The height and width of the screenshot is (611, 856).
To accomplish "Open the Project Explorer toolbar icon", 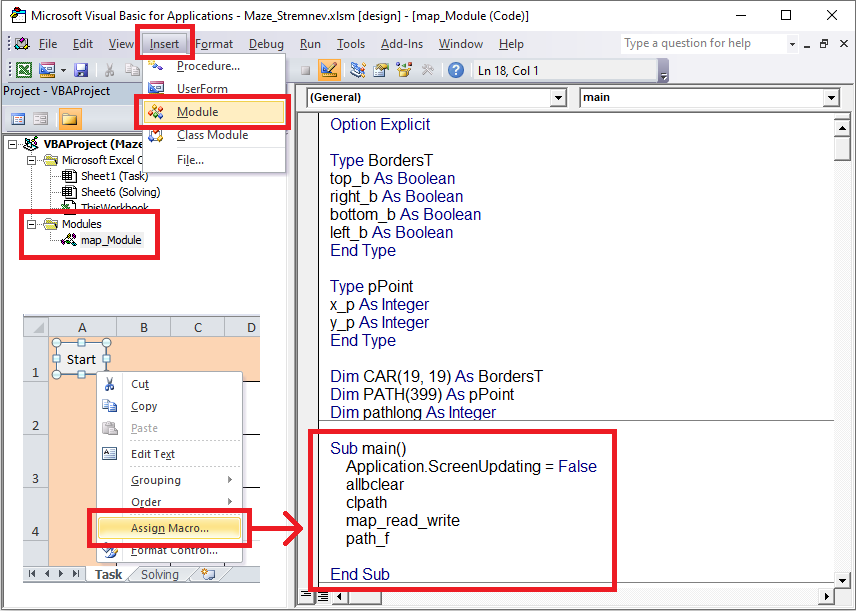I will pyautogui.click(x=358, y=70).
